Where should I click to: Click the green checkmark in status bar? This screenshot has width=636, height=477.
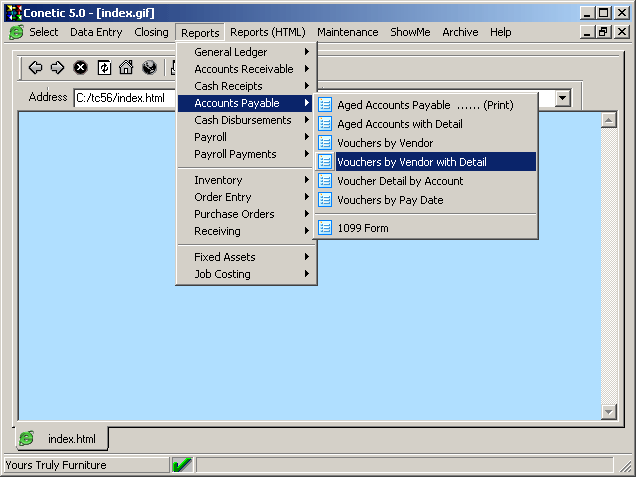coord(182,465)
